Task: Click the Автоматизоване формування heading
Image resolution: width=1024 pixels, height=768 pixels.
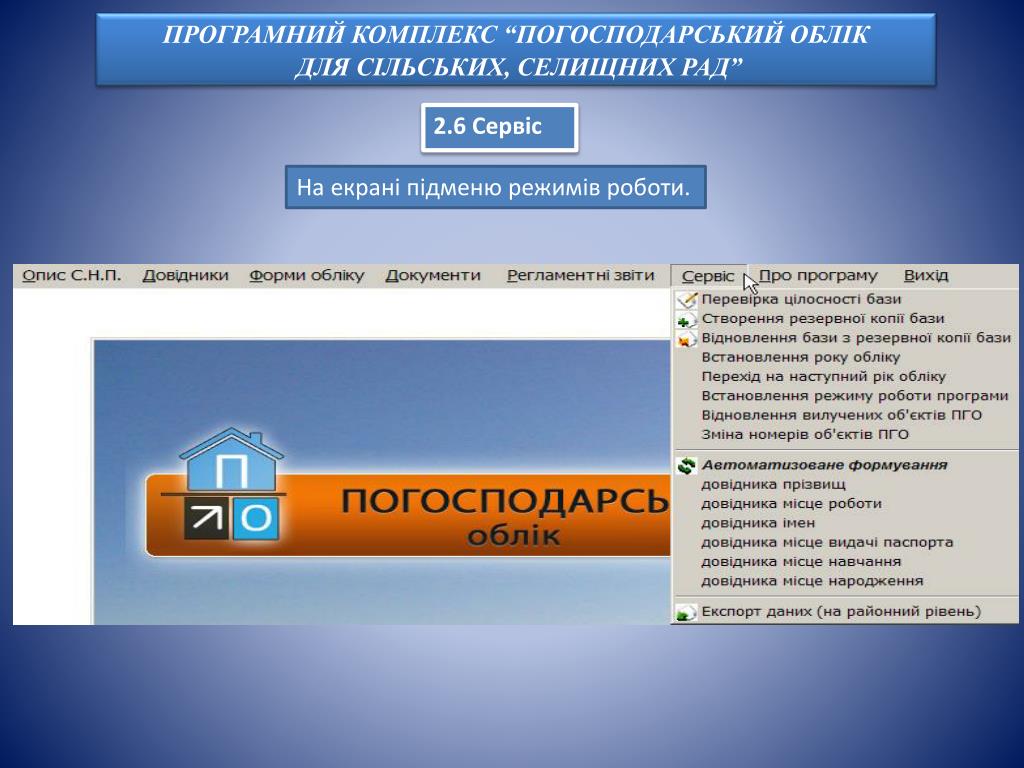Action: coord(824,465)
